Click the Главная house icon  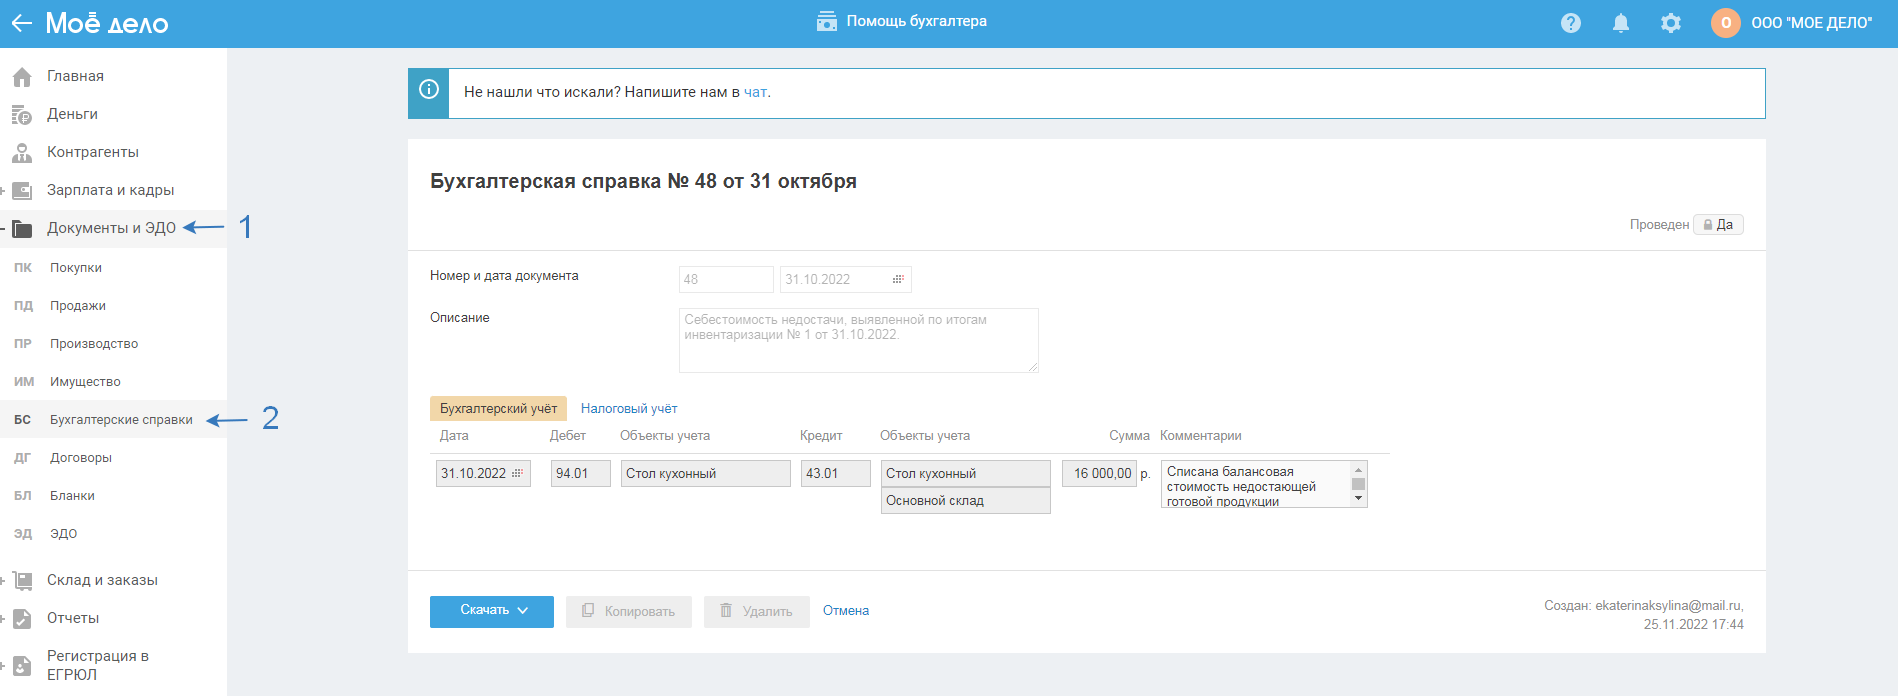[22, 77]
